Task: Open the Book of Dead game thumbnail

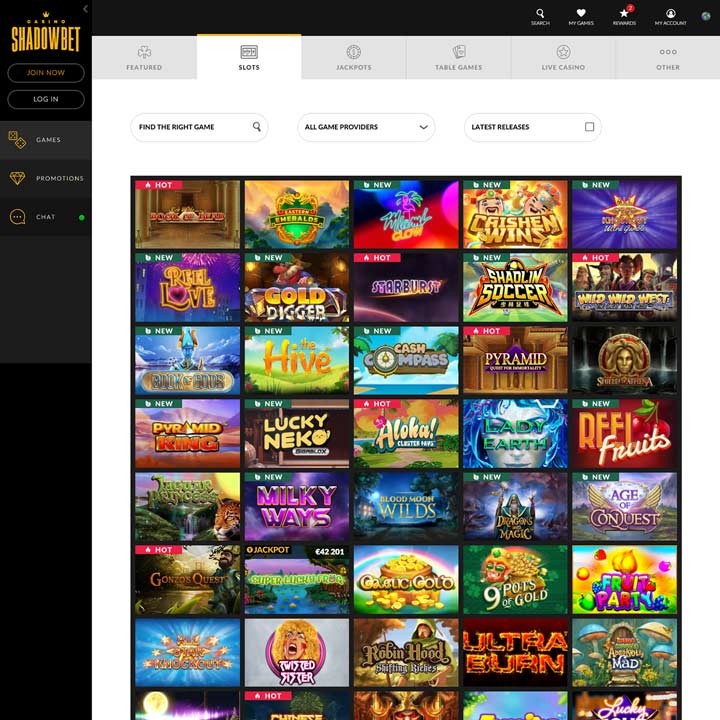Action: click(x=187, y=214)
